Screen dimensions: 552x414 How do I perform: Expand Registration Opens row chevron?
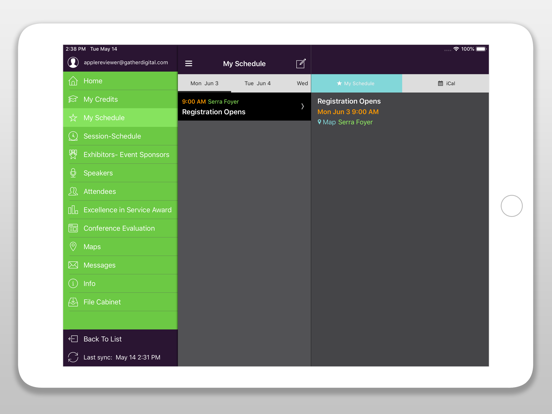302,106
